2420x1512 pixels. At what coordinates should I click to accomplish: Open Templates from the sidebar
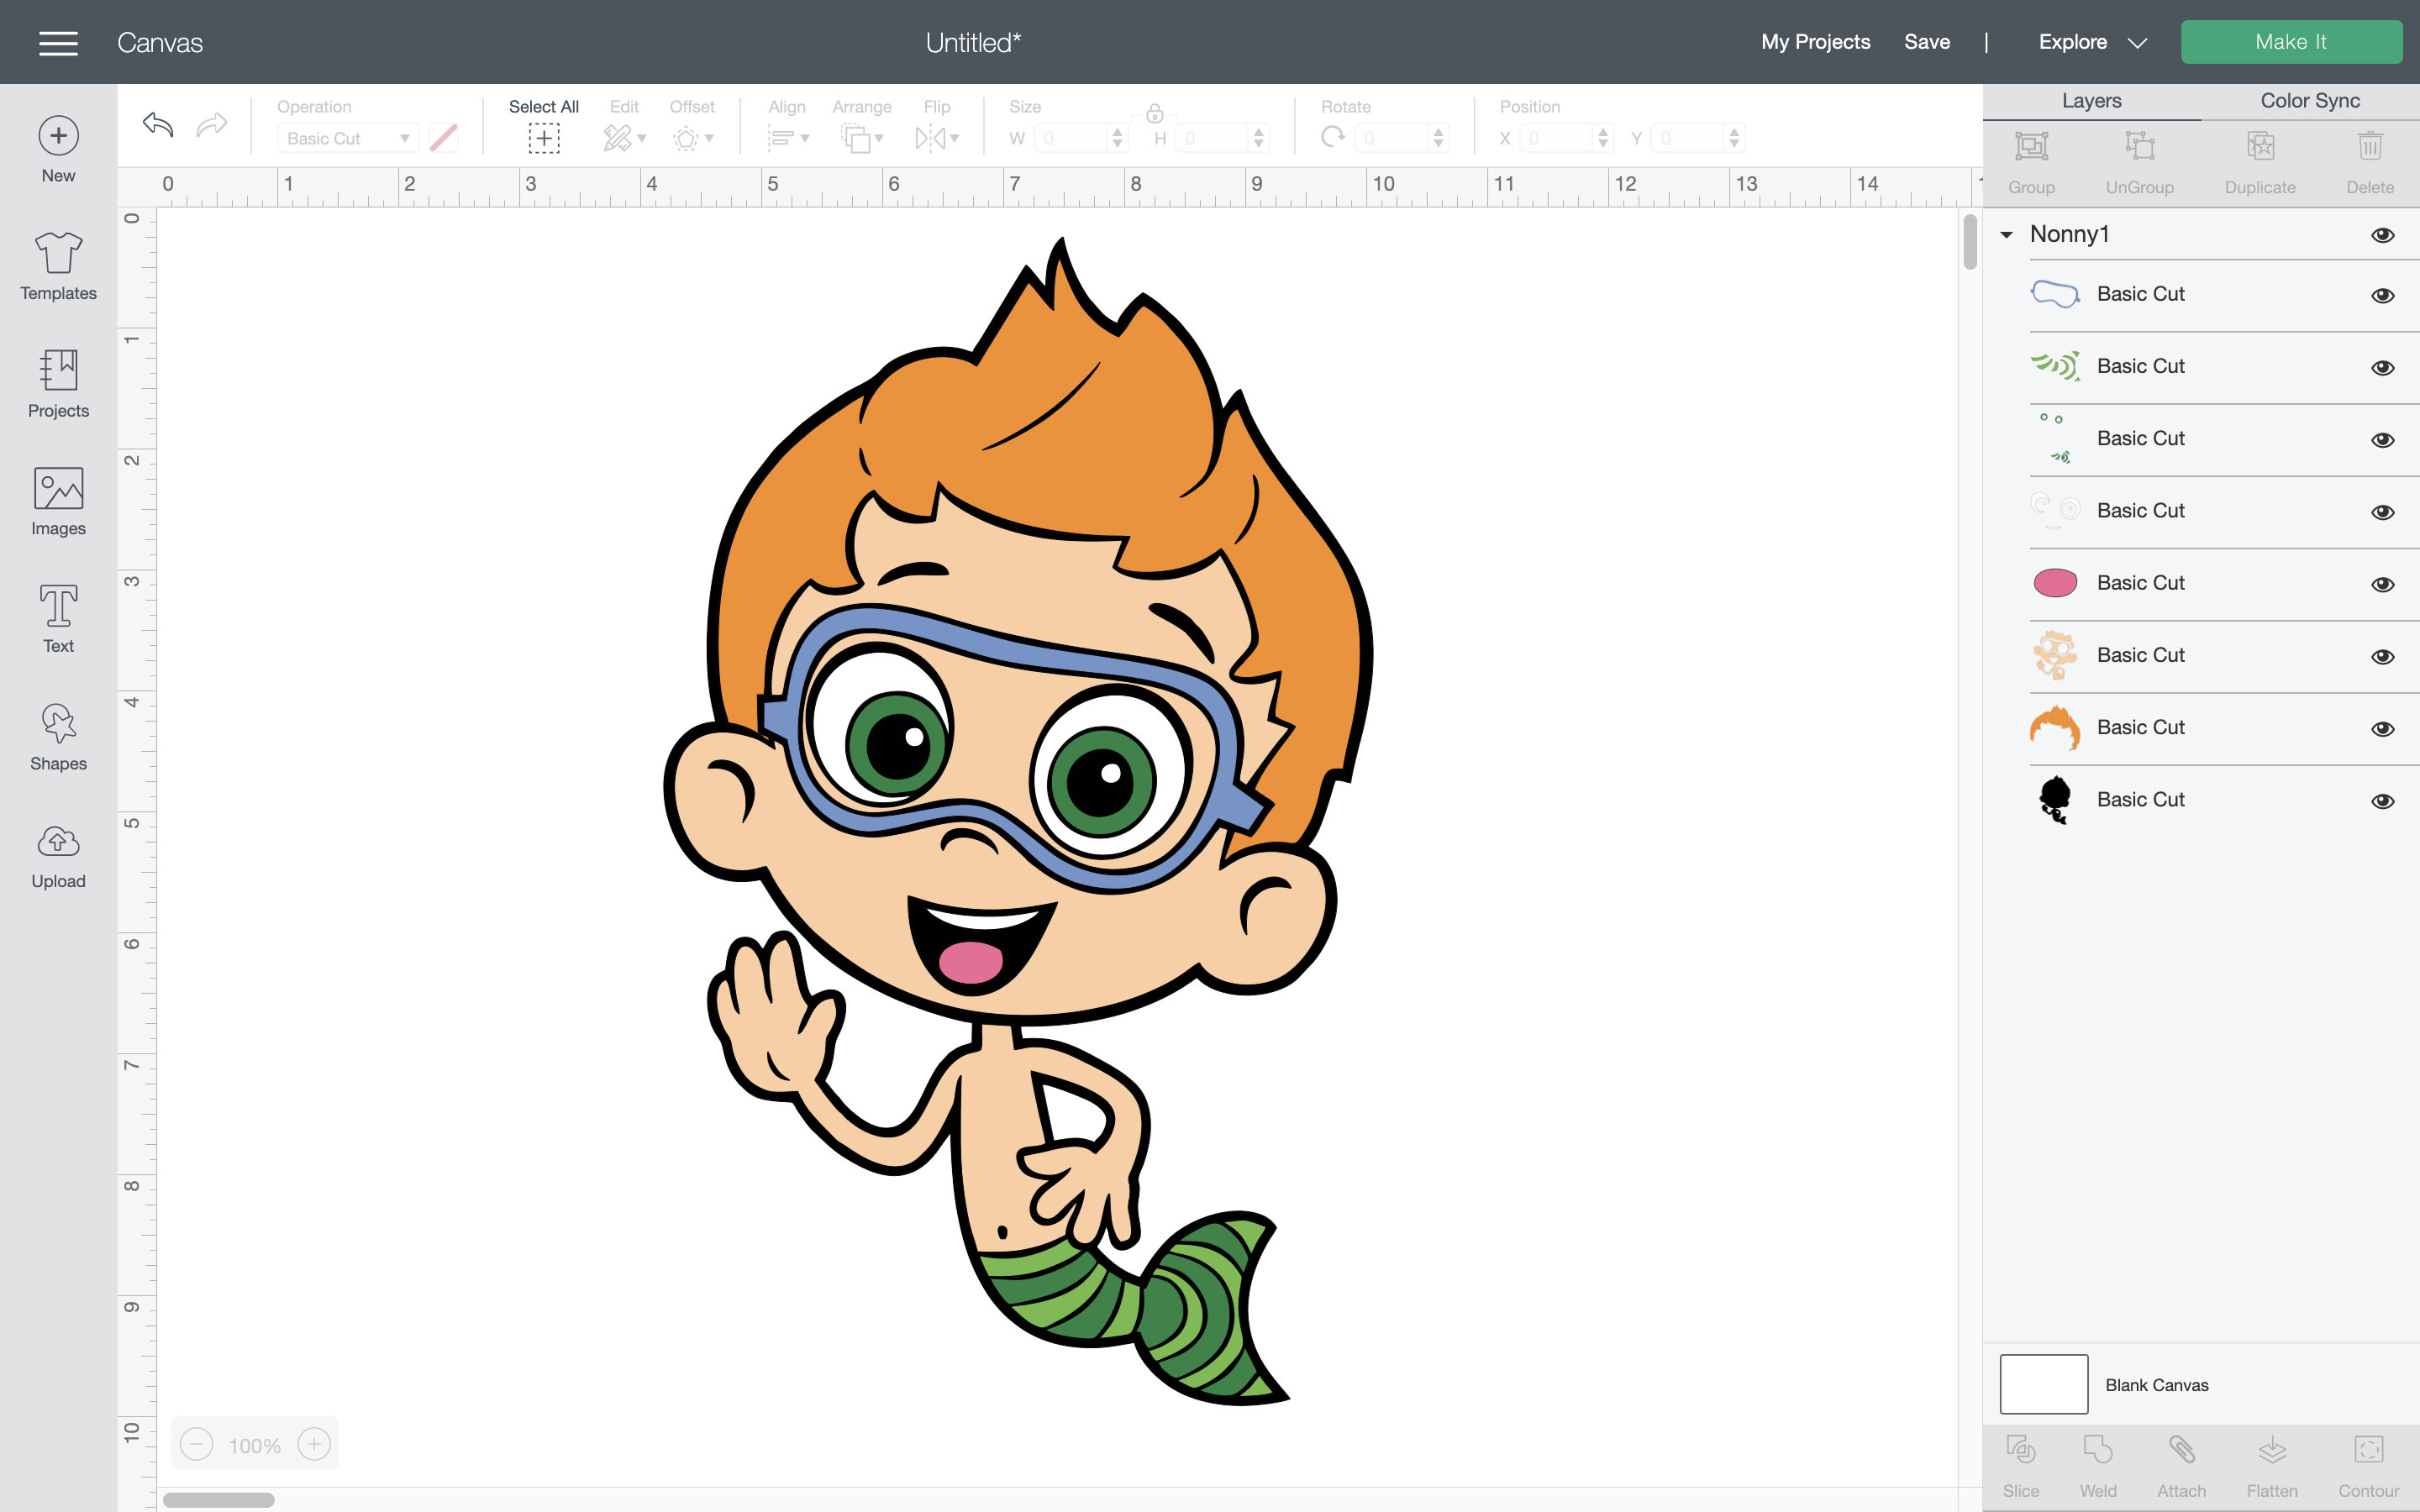[58, 266]
